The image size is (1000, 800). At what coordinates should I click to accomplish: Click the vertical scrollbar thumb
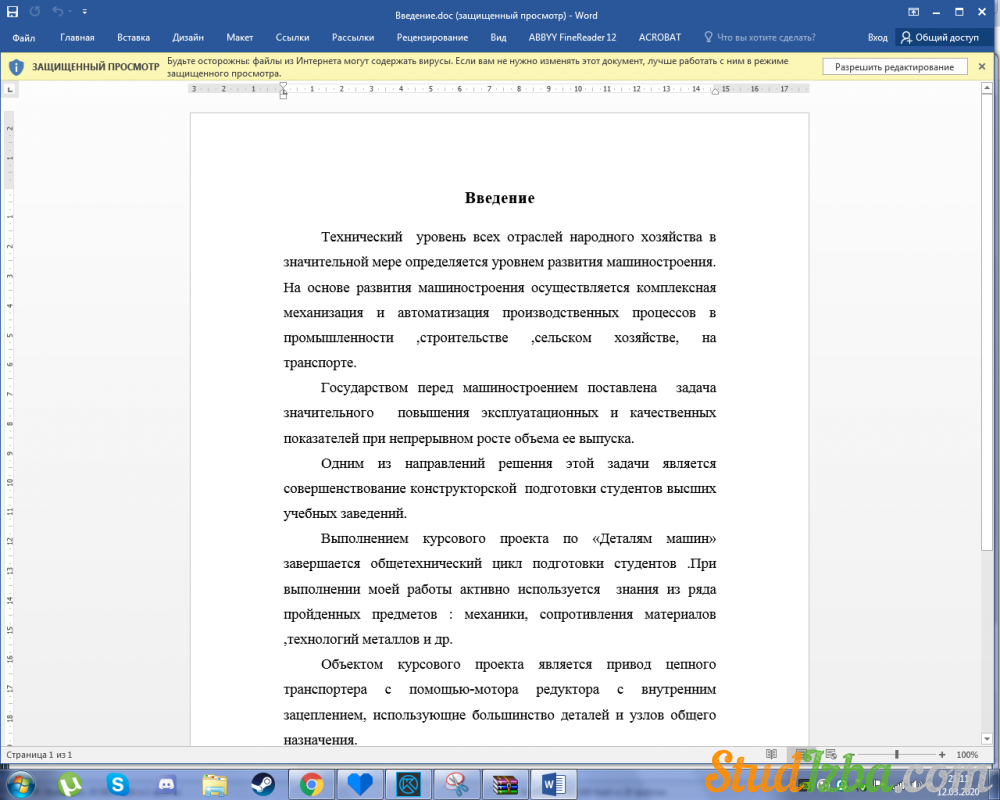[x=987, y=322]
